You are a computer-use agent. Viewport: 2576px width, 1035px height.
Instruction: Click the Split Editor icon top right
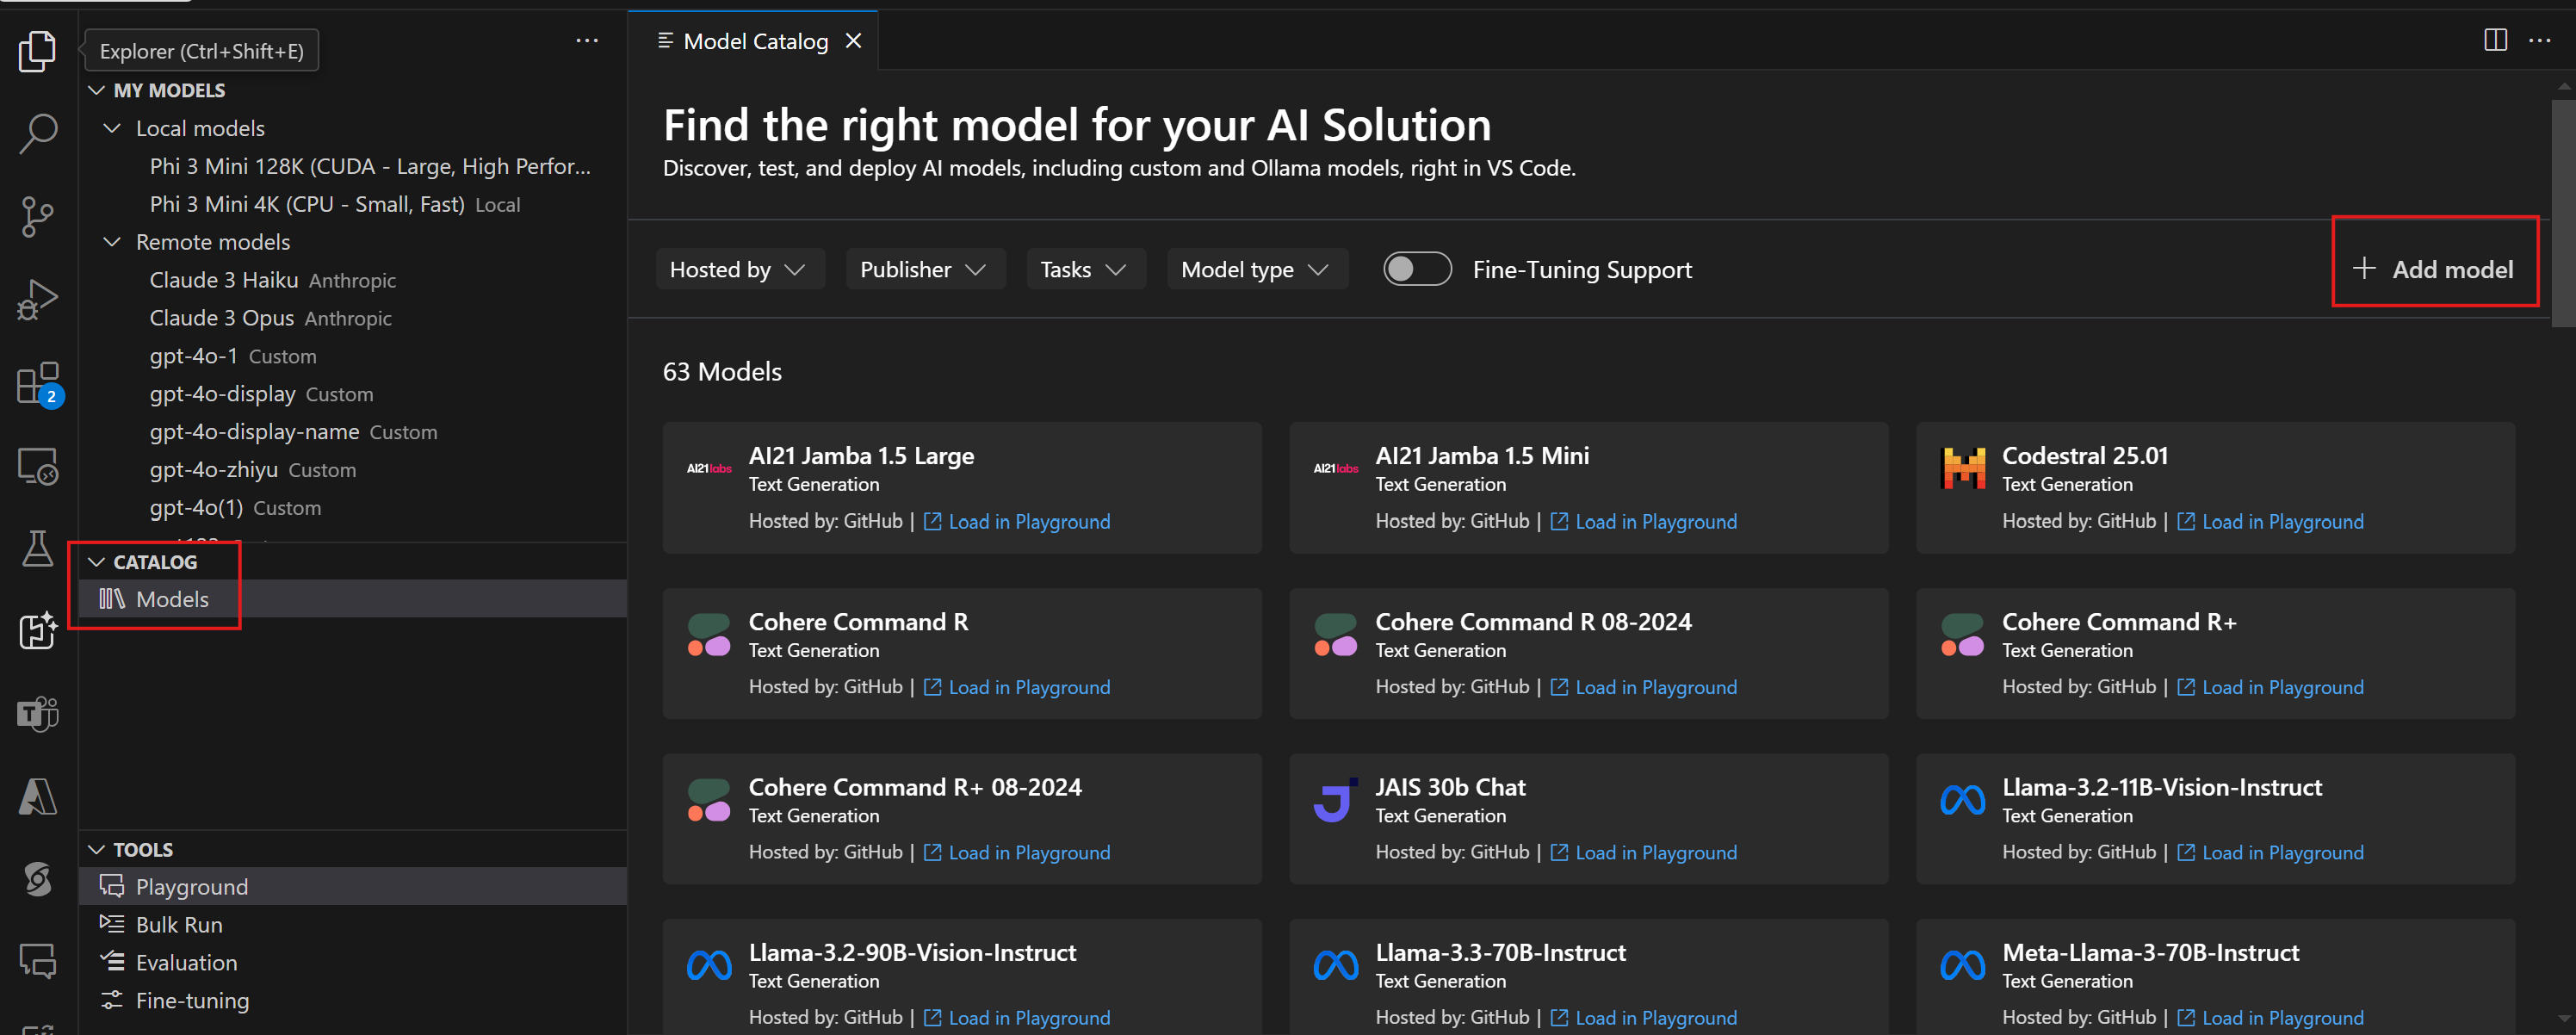2495,40
